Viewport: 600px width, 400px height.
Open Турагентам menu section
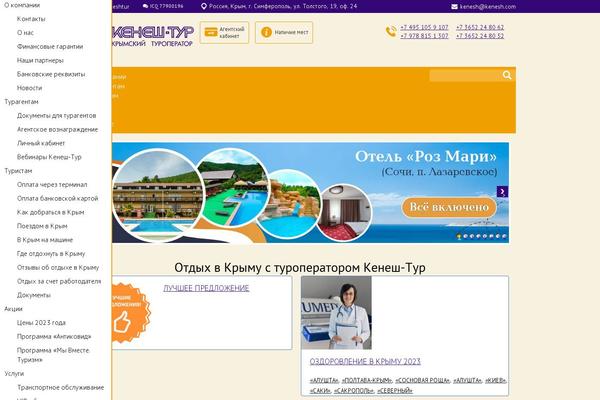pyautogui.click(x=21, y=101)
